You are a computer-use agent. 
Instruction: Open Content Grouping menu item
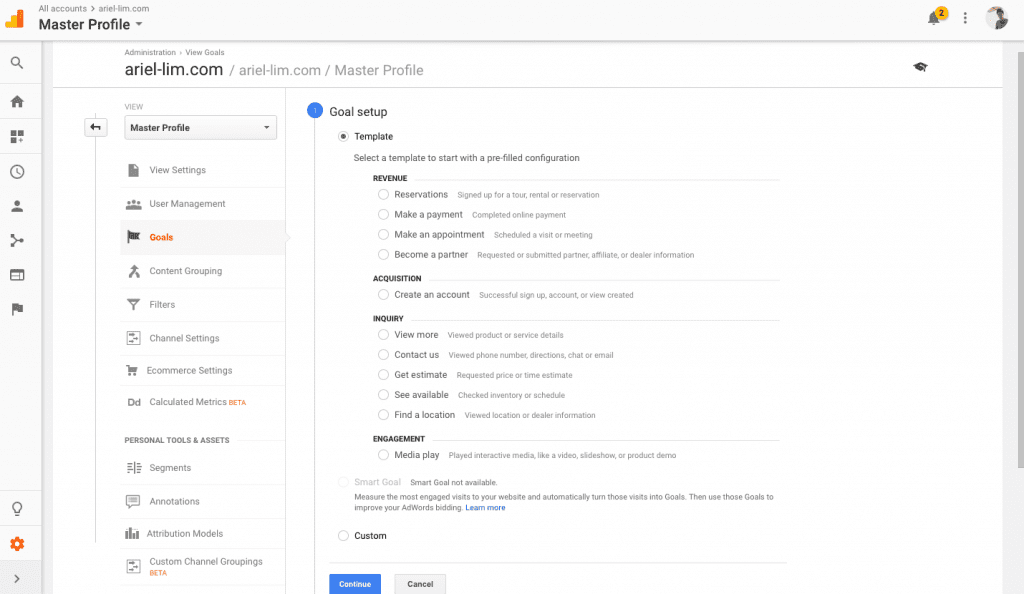pos(202,271)
